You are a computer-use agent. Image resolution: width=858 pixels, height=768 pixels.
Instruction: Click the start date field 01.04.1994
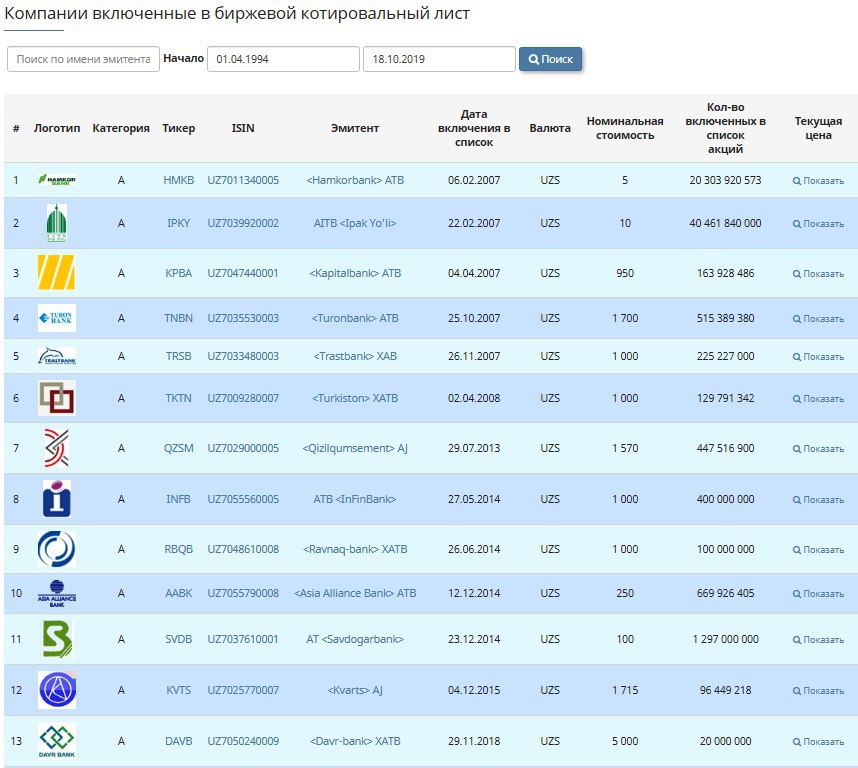pos(283,59)
